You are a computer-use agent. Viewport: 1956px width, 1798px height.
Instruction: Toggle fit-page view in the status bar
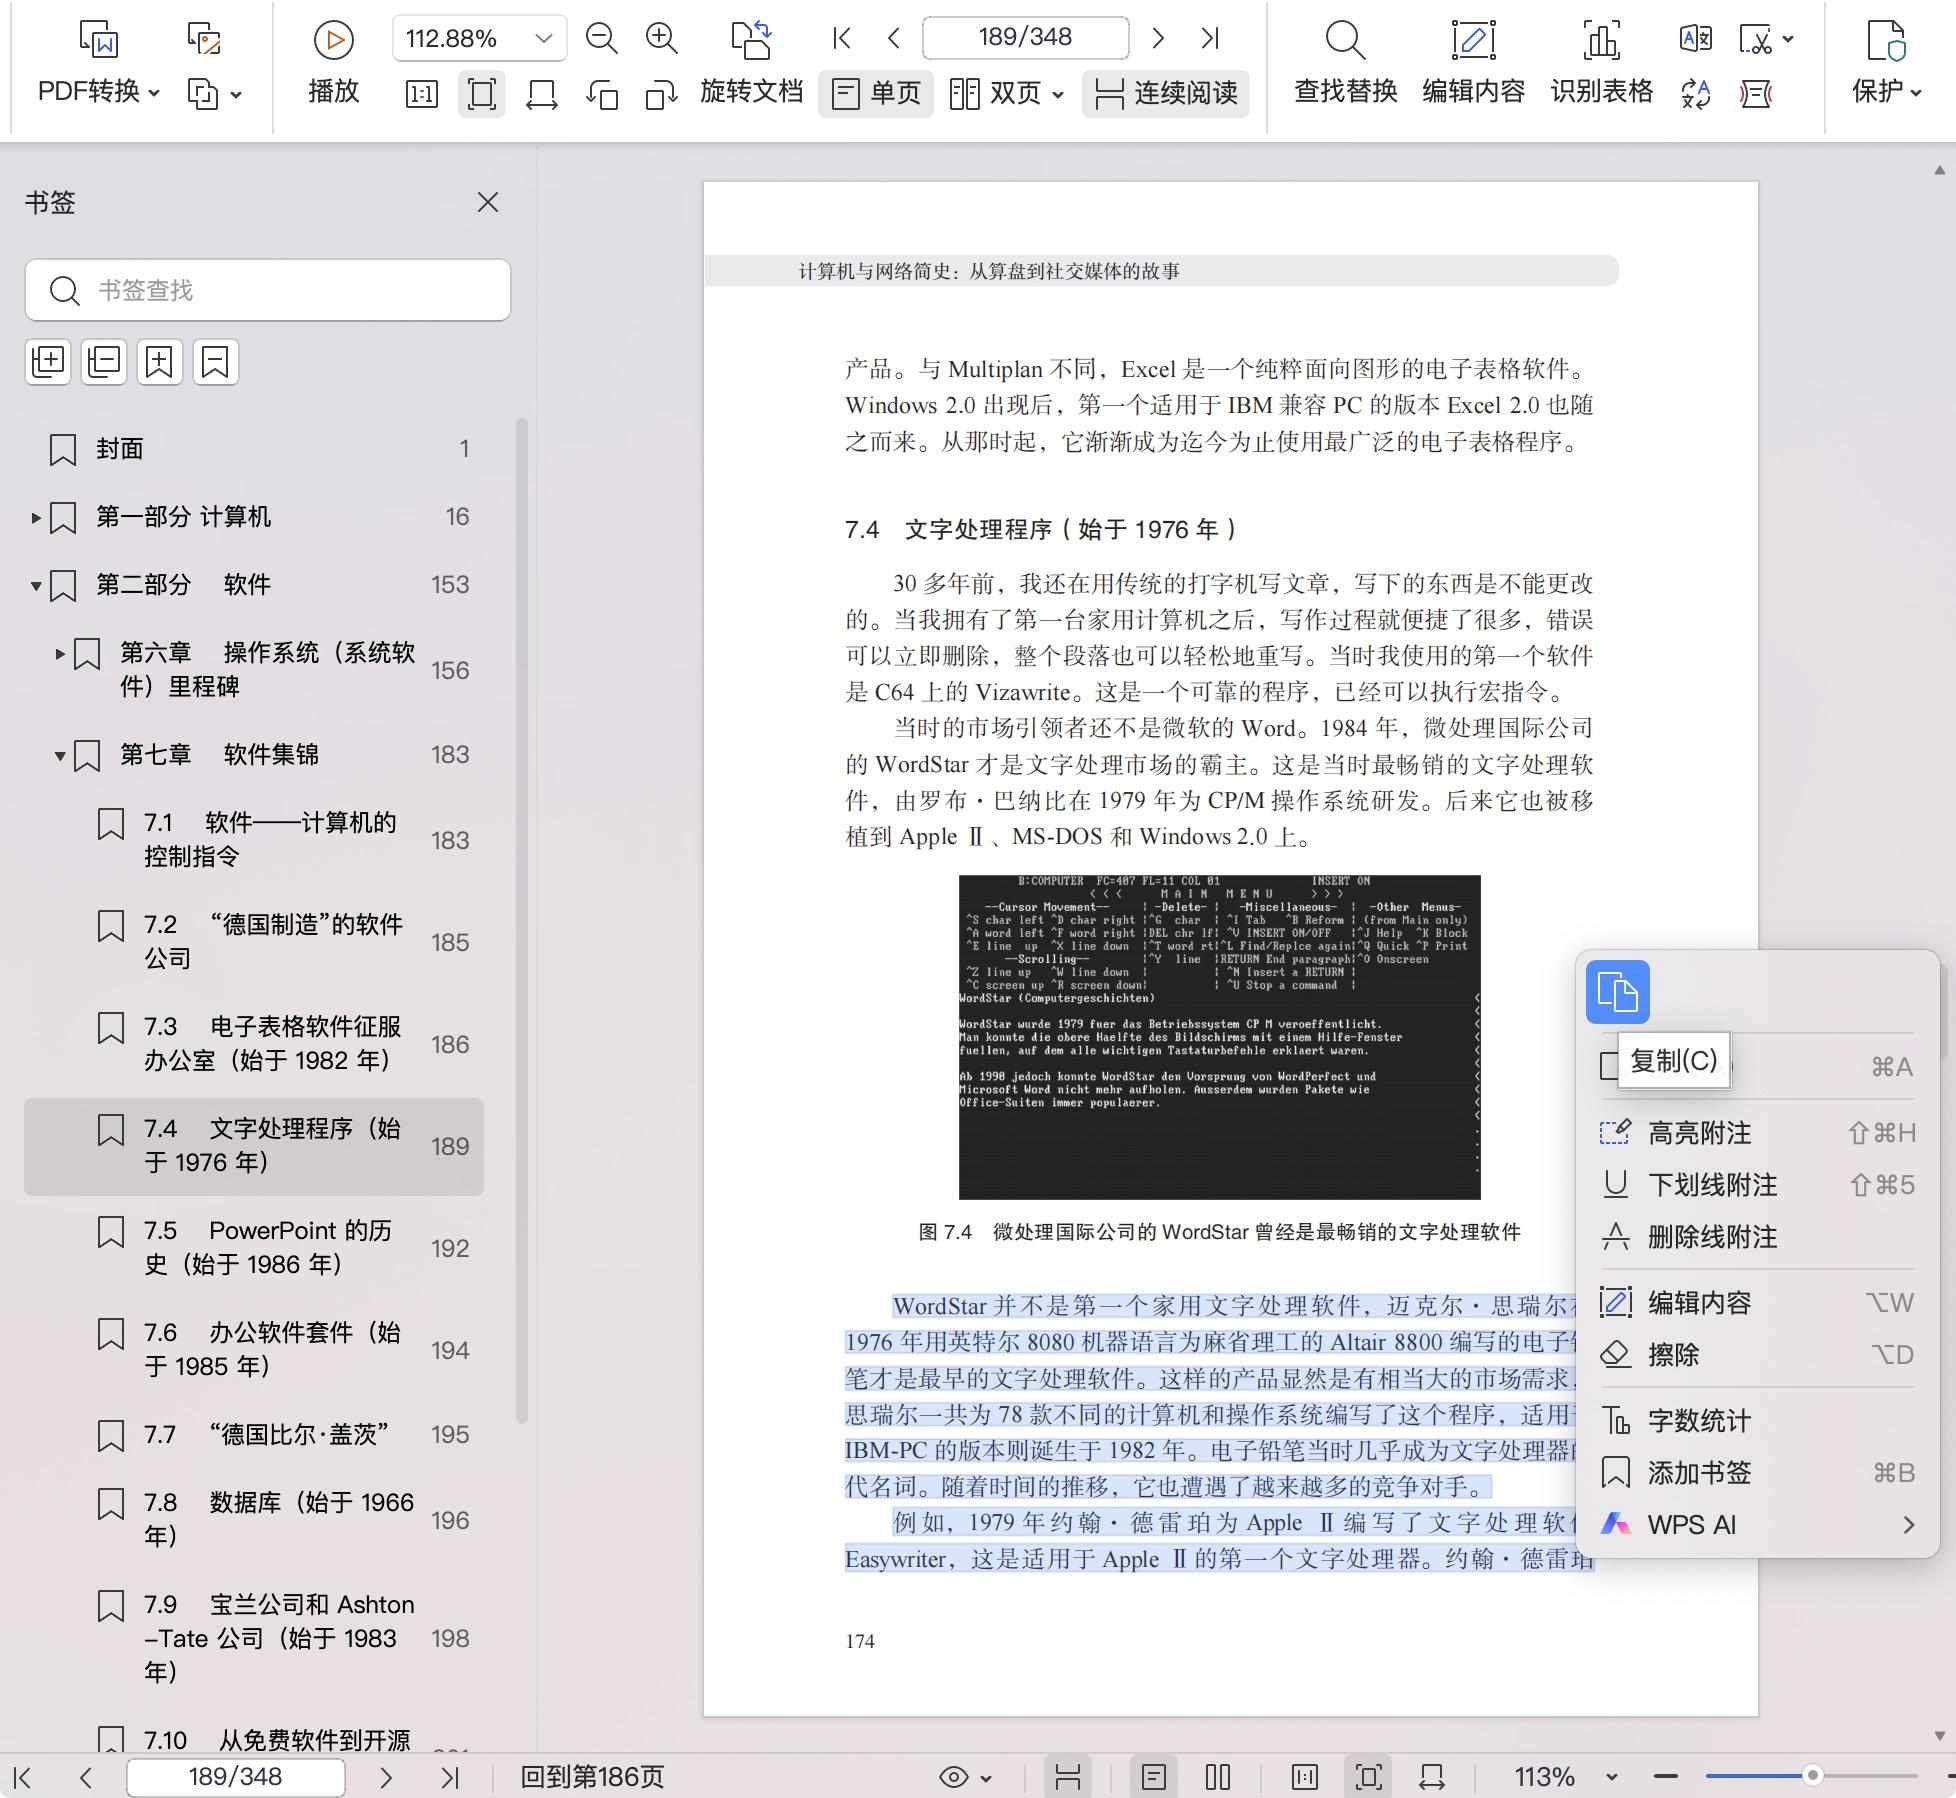[x=1369, y=1777]
